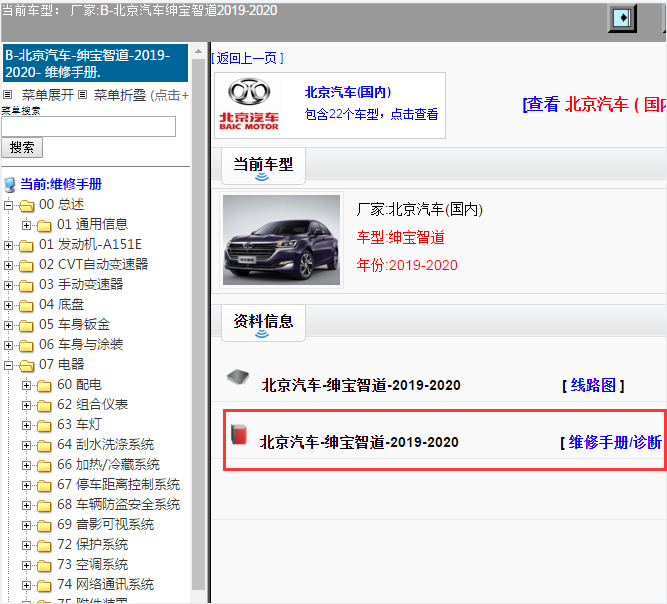Open the 北京汽车(国内) brand link
This screenshot has width=667, height=604.
(348, 92)
